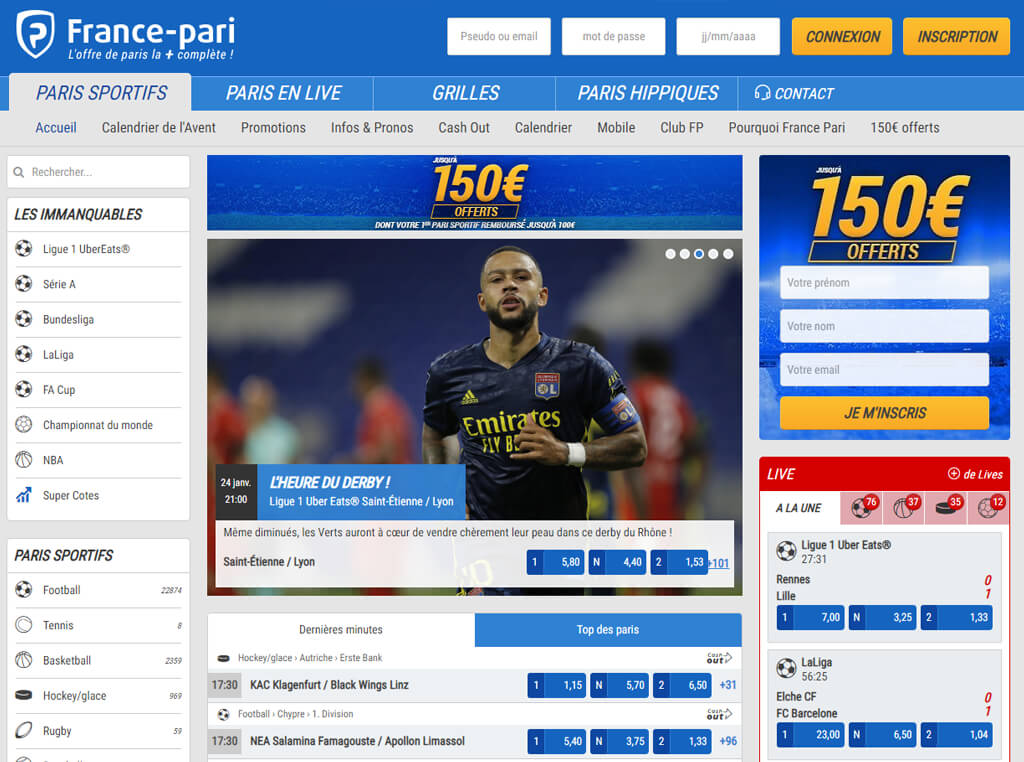The width and height of the screenshot is (1024, 762).
Task: Switch to Dernières minutes tab
Action: point(341,629)
